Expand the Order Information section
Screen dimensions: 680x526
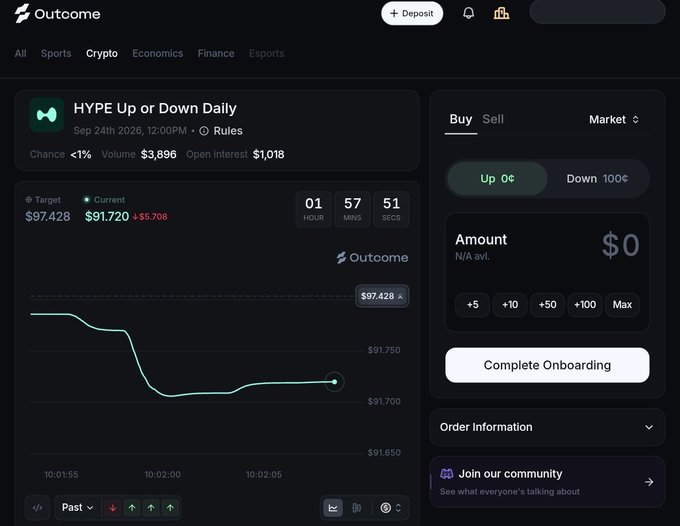click(x=547, y=427)
